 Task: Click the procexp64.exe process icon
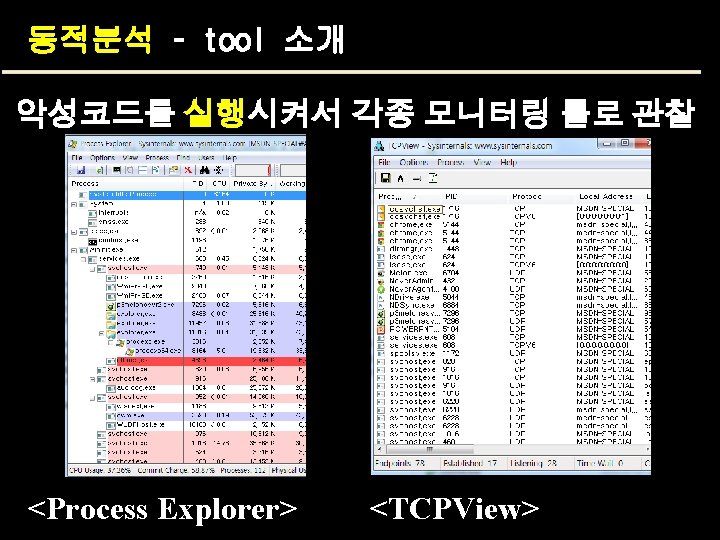(x=129, y=352)
